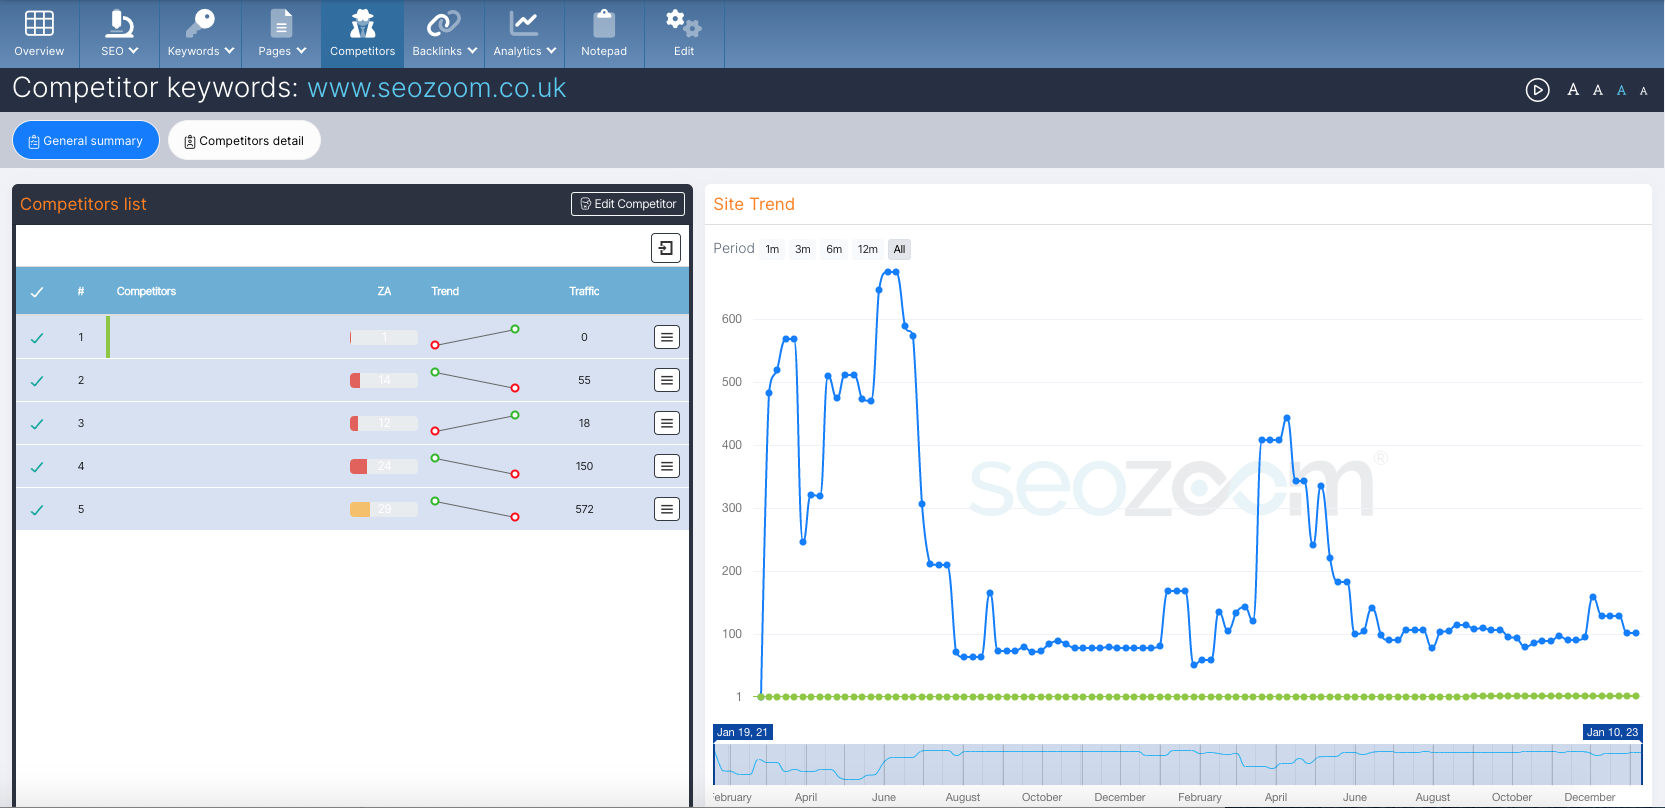Image resolution: width=1665 pixels, height=808 pixels.
Task: Click Edit Competitor button
Action: coord(628,204)
